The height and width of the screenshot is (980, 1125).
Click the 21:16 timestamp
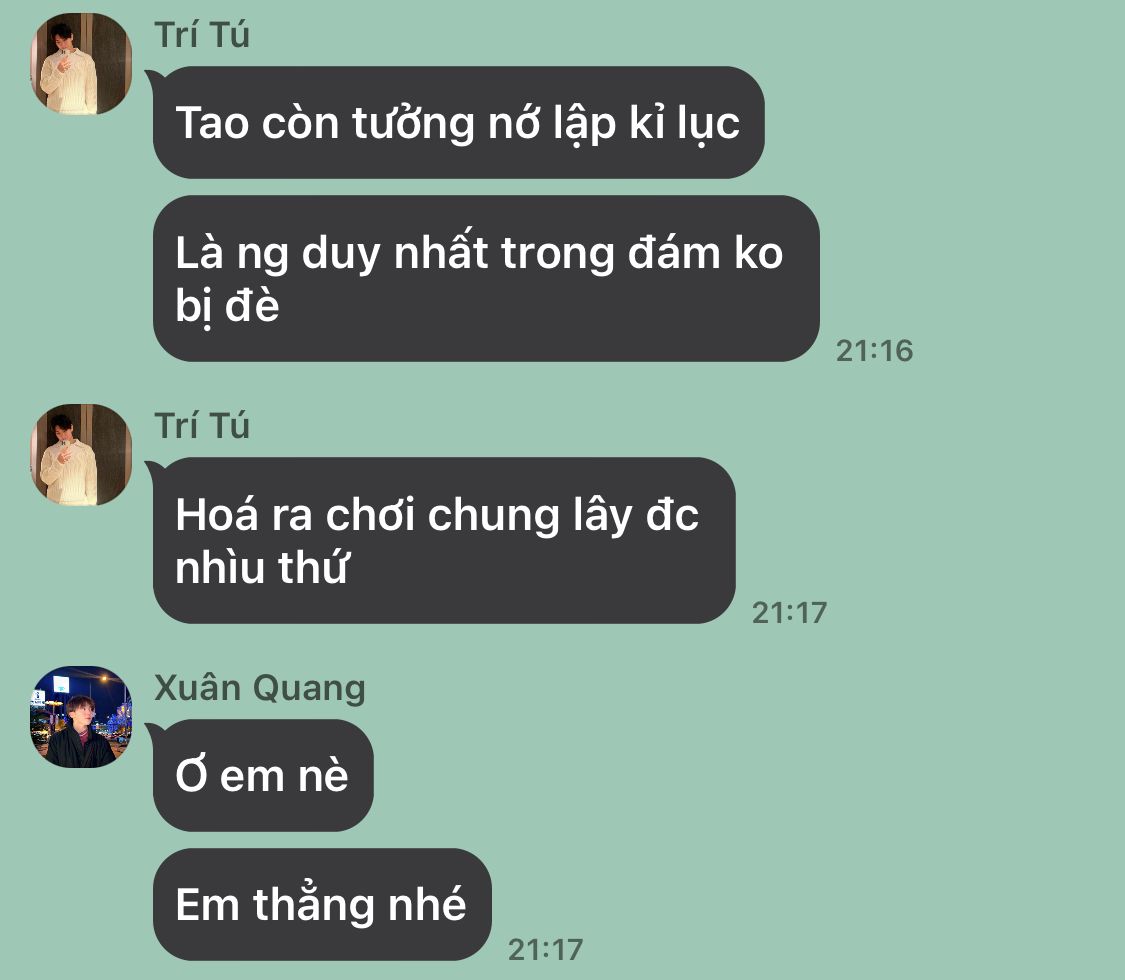[x=874, y=351]
